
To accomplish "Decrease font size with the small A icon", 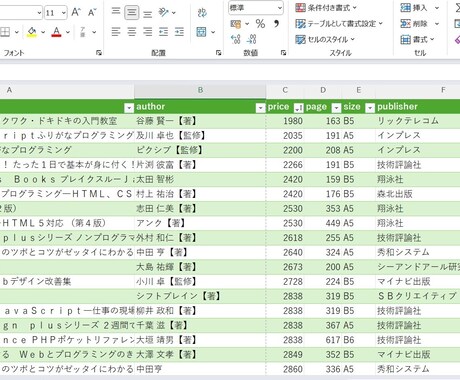I will click(92, 13).
